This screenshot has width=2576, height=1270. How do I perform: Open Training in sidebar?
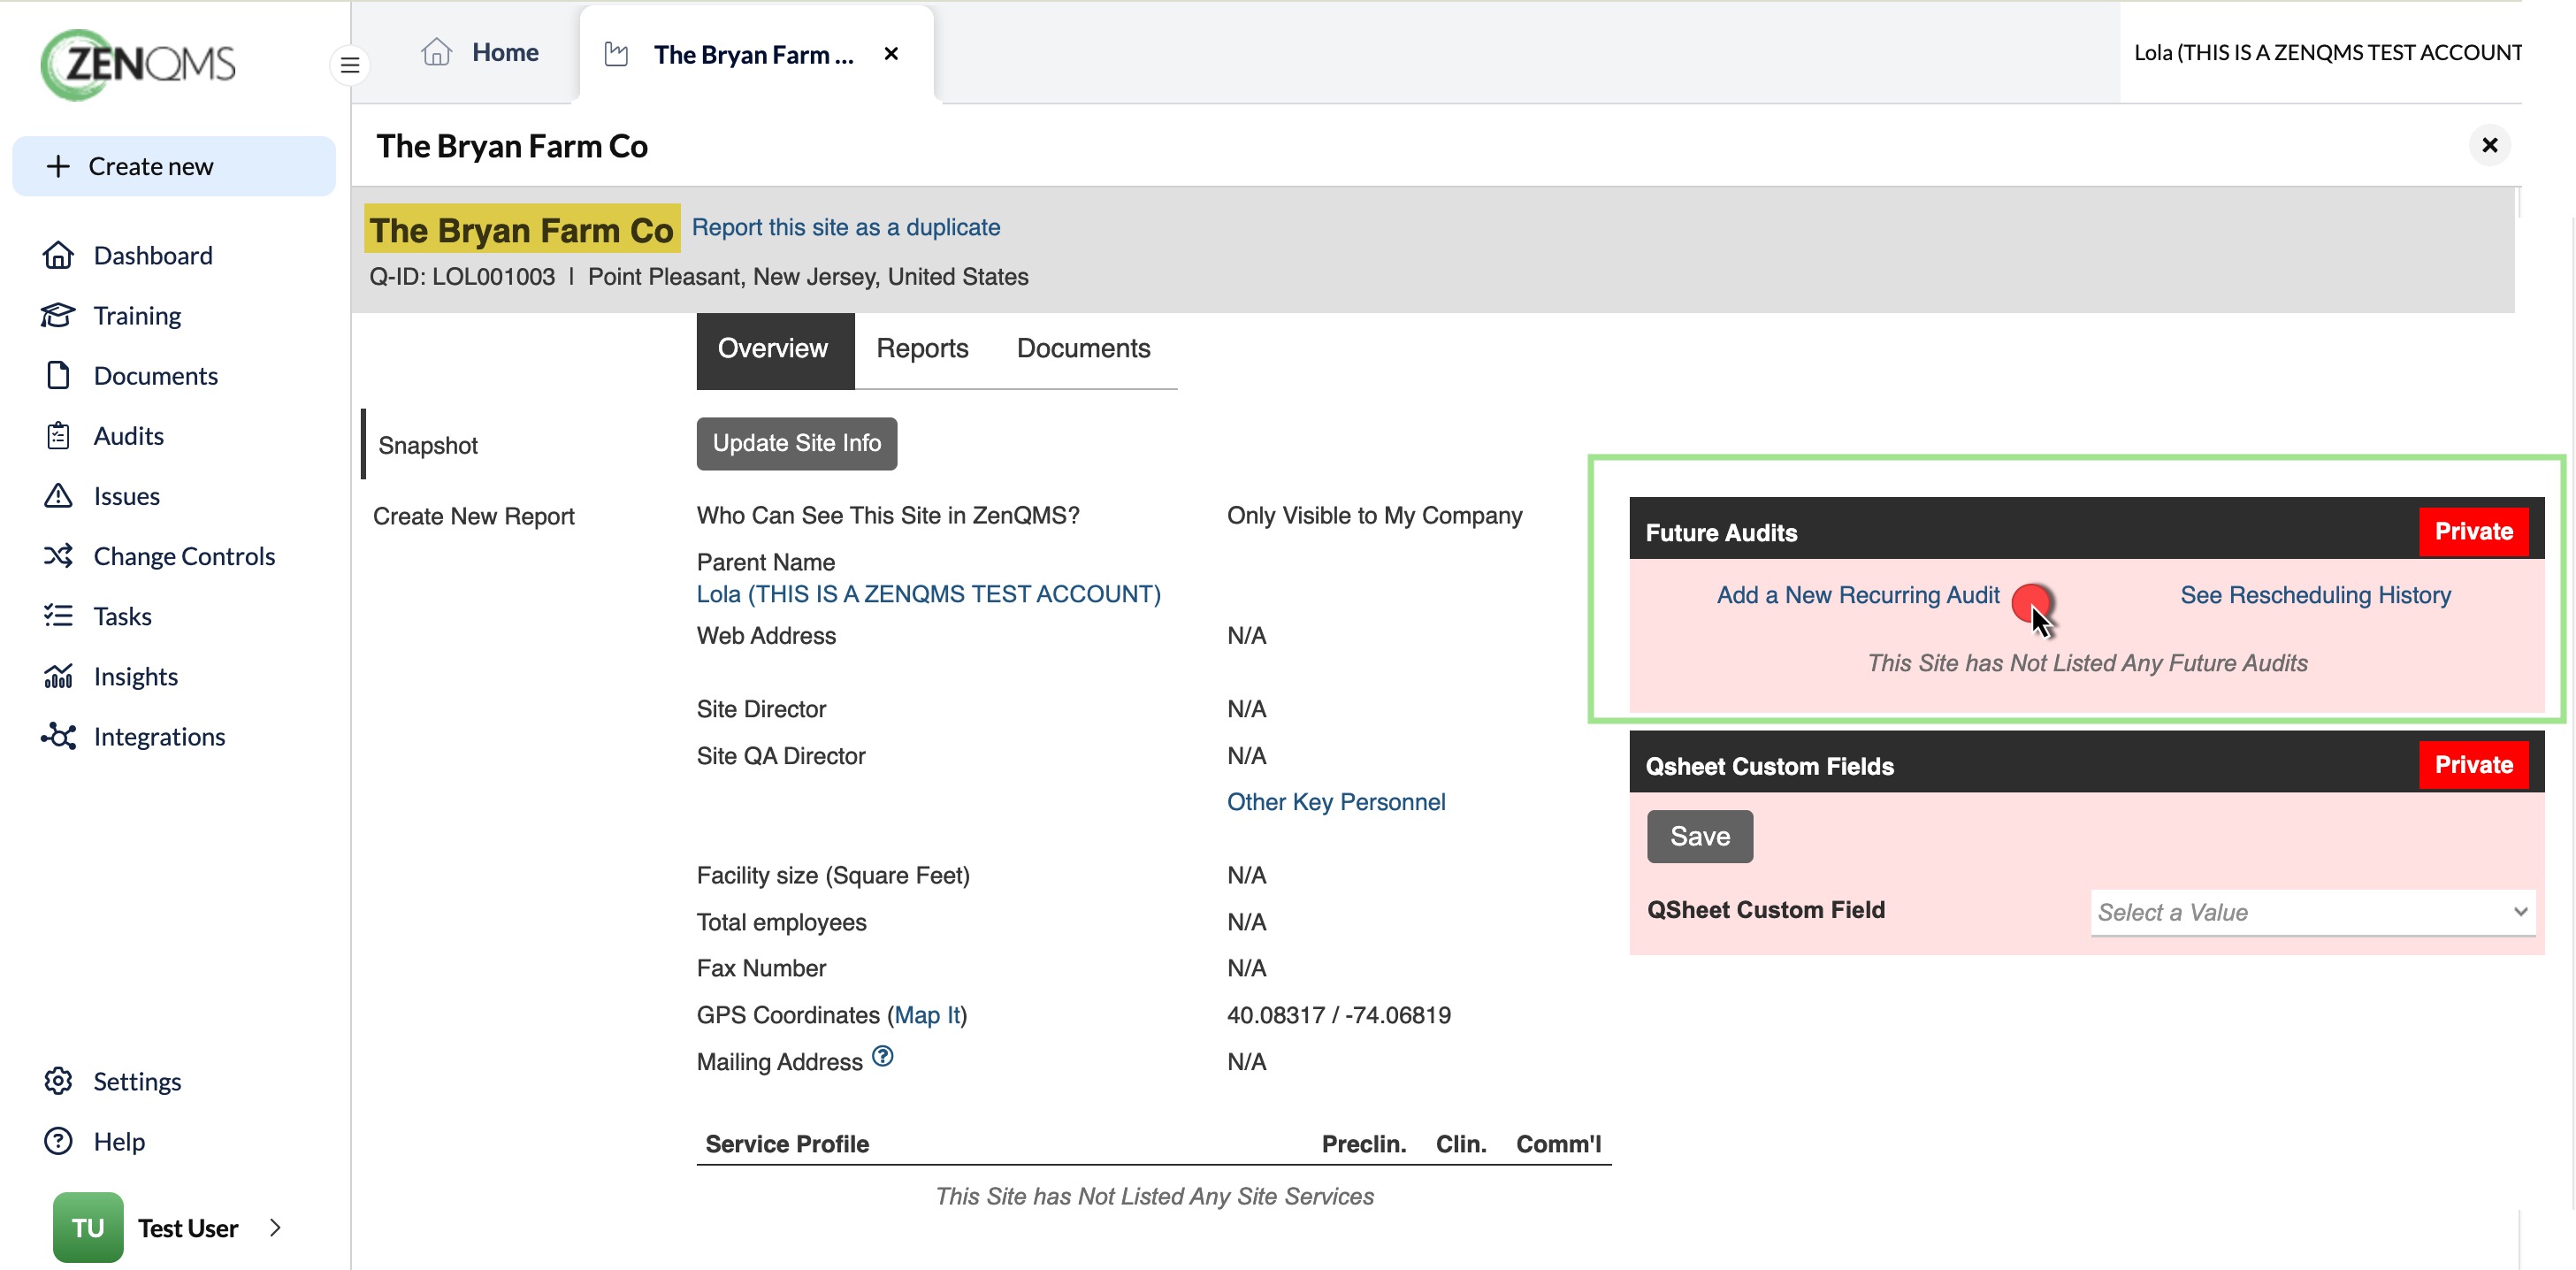point(137,315)
